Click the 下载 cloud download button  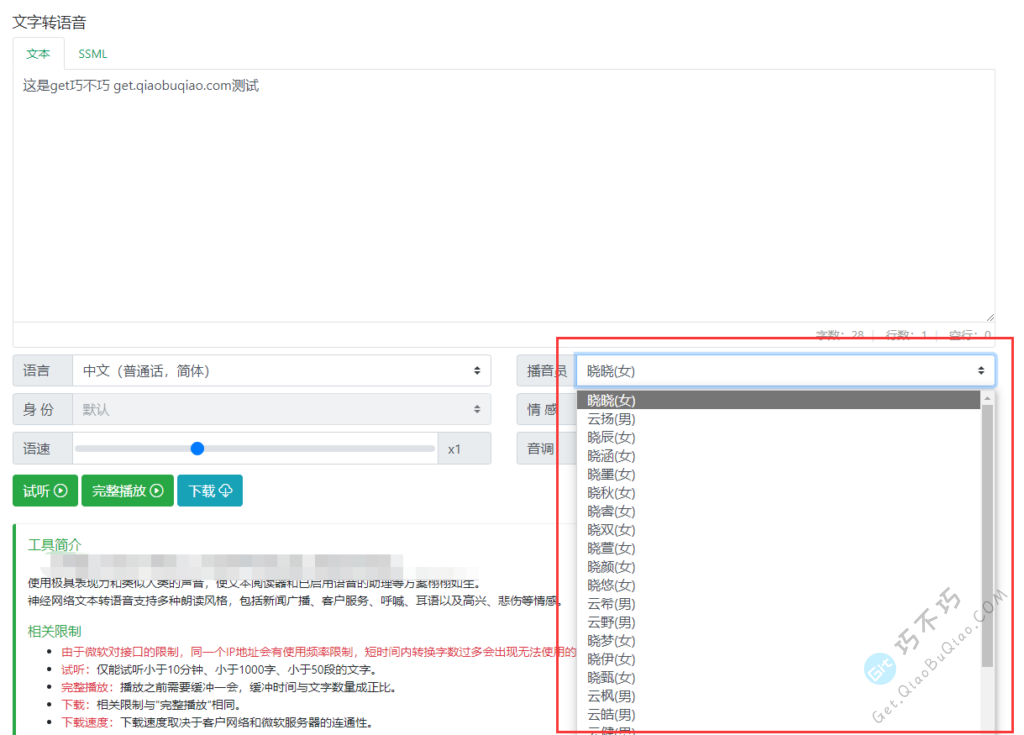pos(210,491)
